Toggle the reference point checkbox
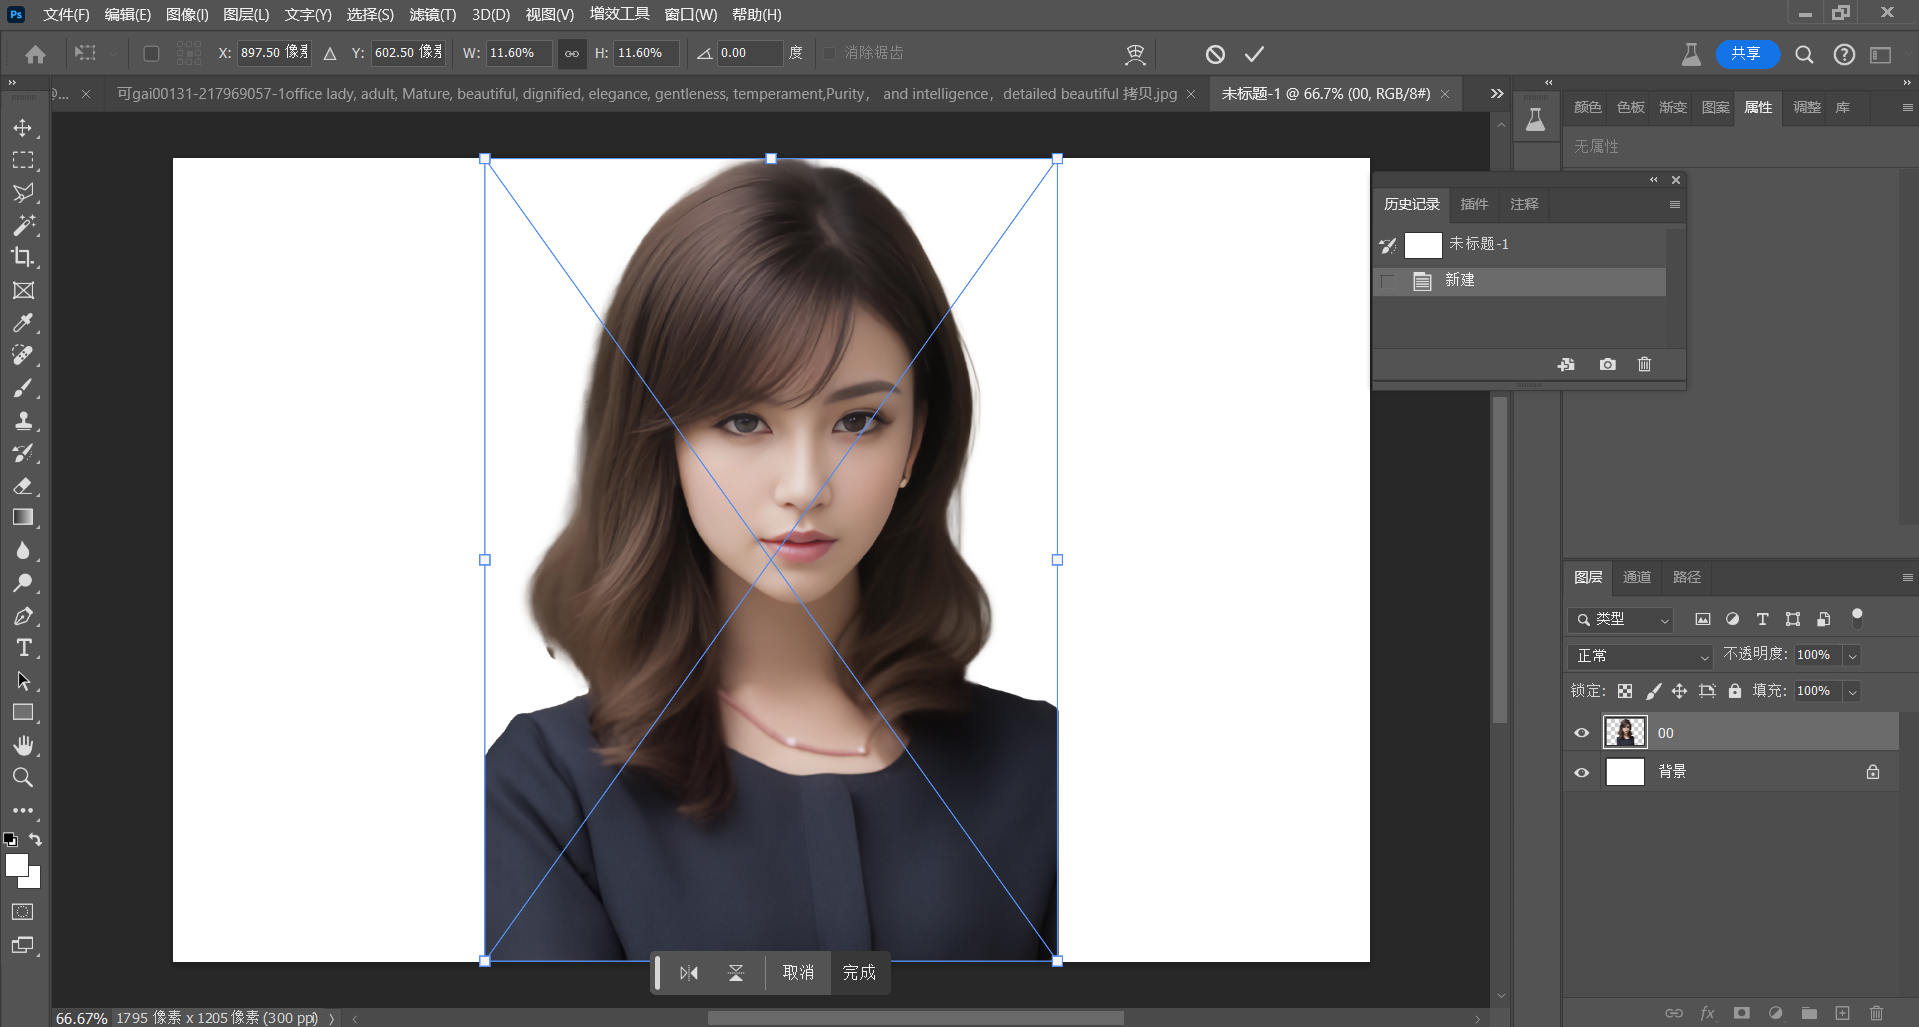 click(x=151, y=54)
